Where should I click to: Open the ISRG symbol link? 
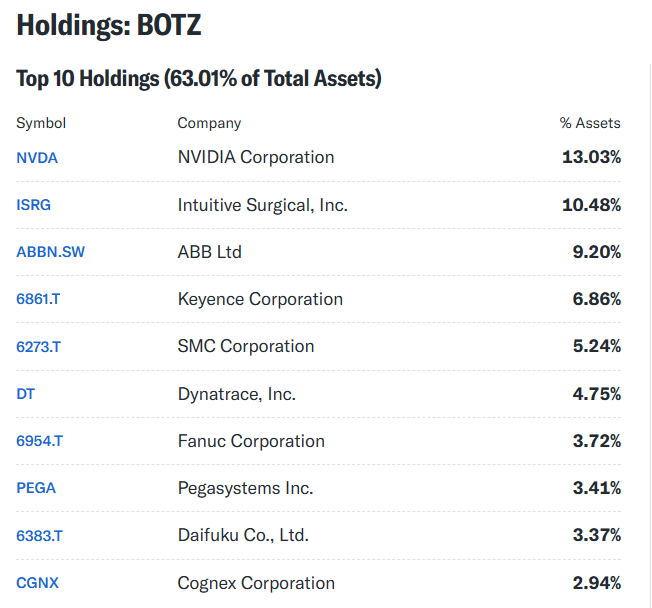(33, 205)
